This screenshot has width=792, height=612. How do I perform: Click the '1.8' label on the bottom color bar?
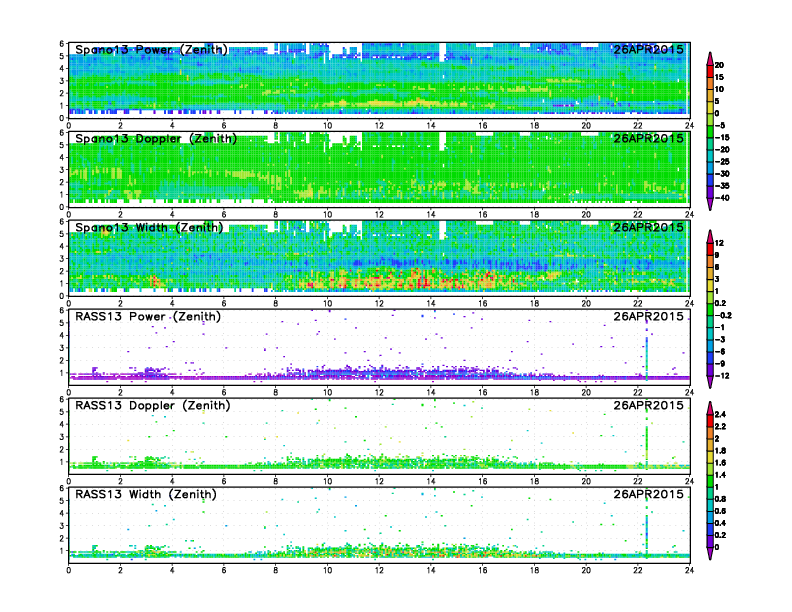pos(720,450)
